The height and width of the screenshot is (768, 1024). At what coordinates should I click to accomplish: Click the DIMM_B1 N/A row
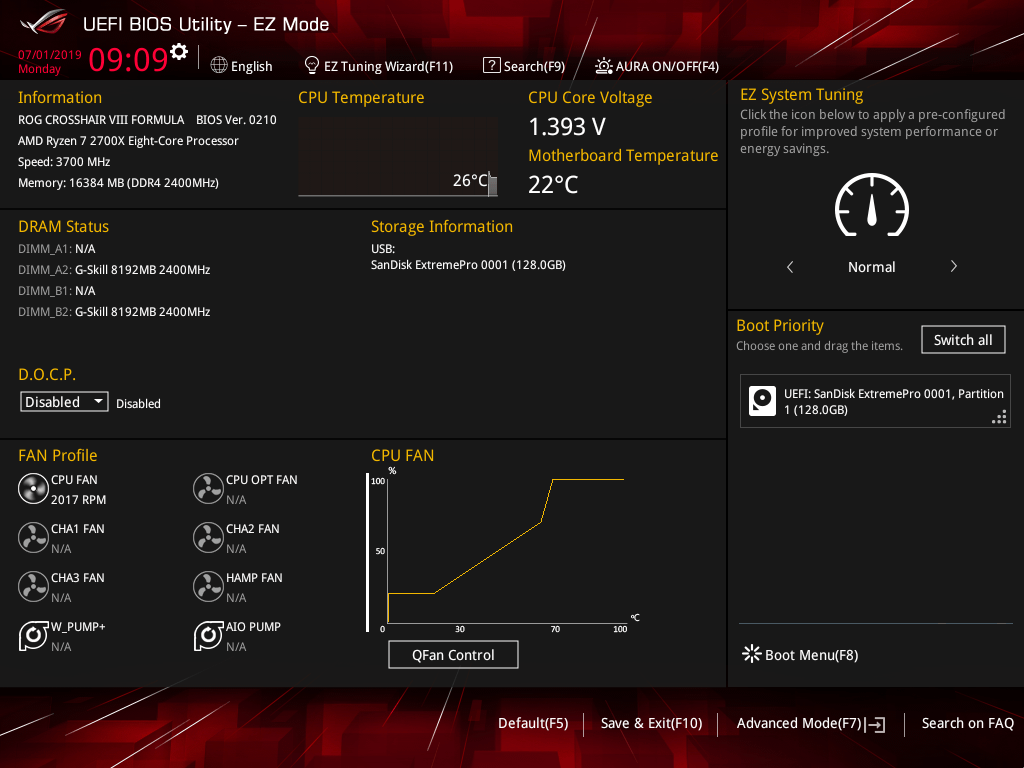pos(57,291)
